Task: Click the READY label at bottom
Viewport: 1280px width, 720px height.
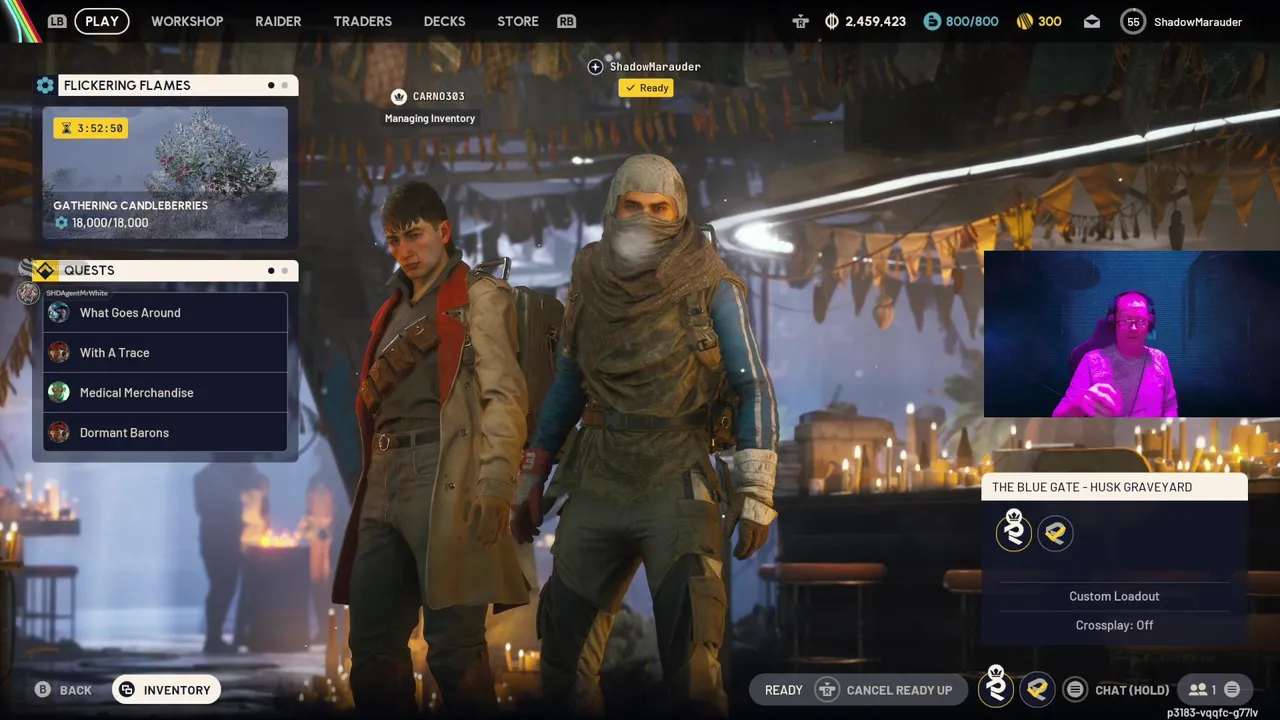Action: pyautogui.click(x=783, y=690)
